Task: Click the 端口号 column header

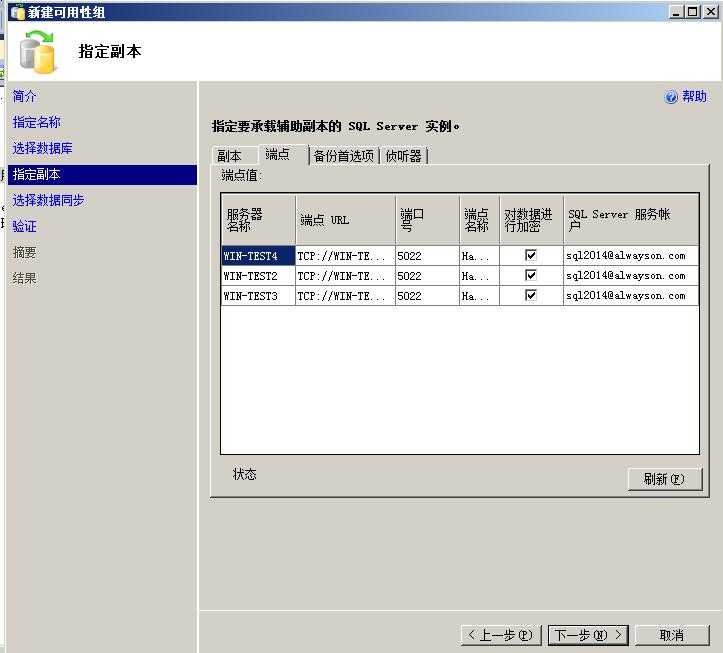Action: [x=427, y=220]
